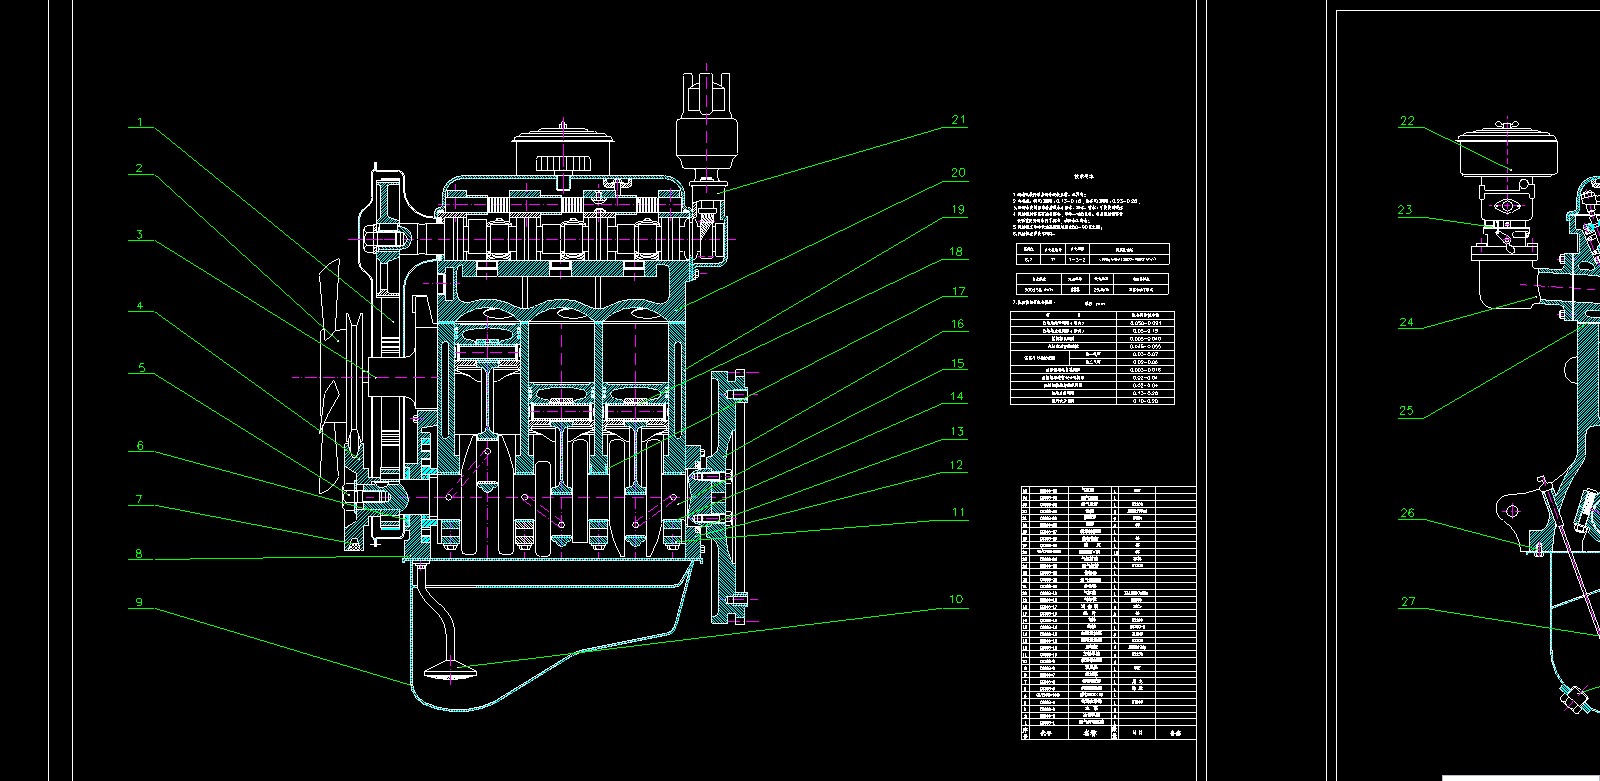Viewport: 1600px width, 781px height.
Task: Select the flywheel at engine rear
Action: click(727, 497)
